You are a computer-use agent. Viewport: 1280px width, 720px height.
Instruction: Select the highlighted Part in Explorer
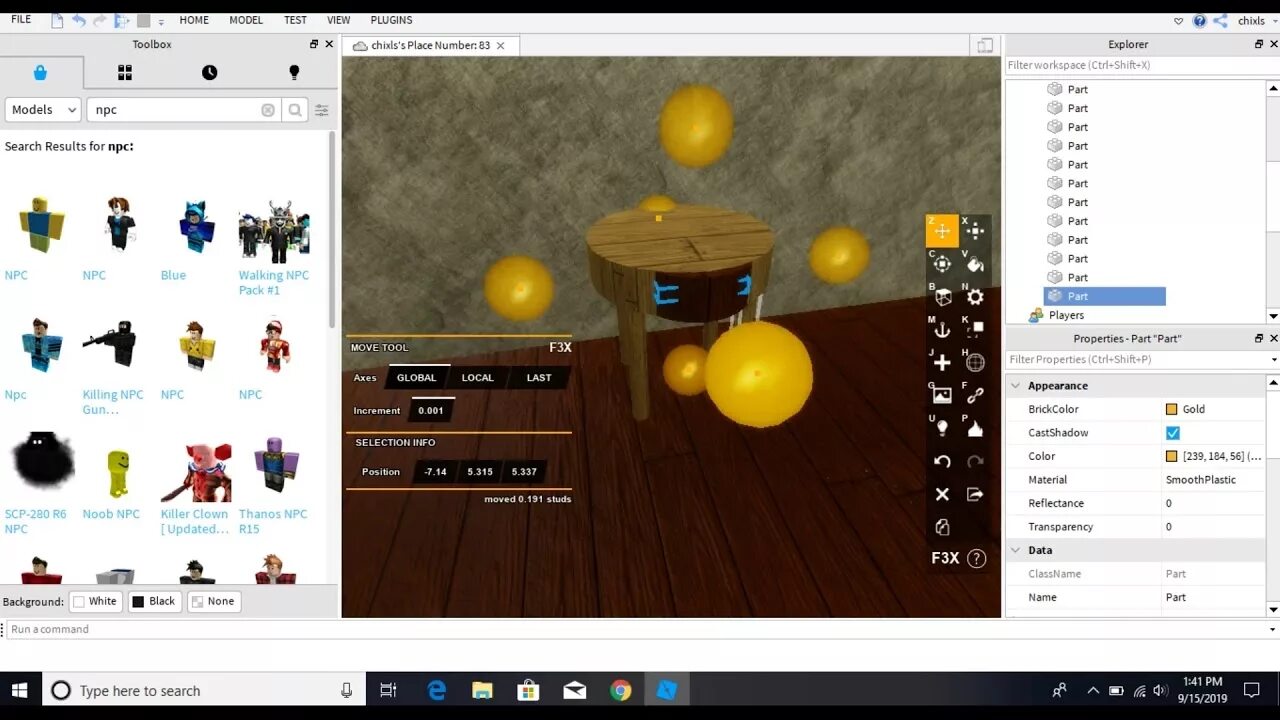click(1105, 296)
